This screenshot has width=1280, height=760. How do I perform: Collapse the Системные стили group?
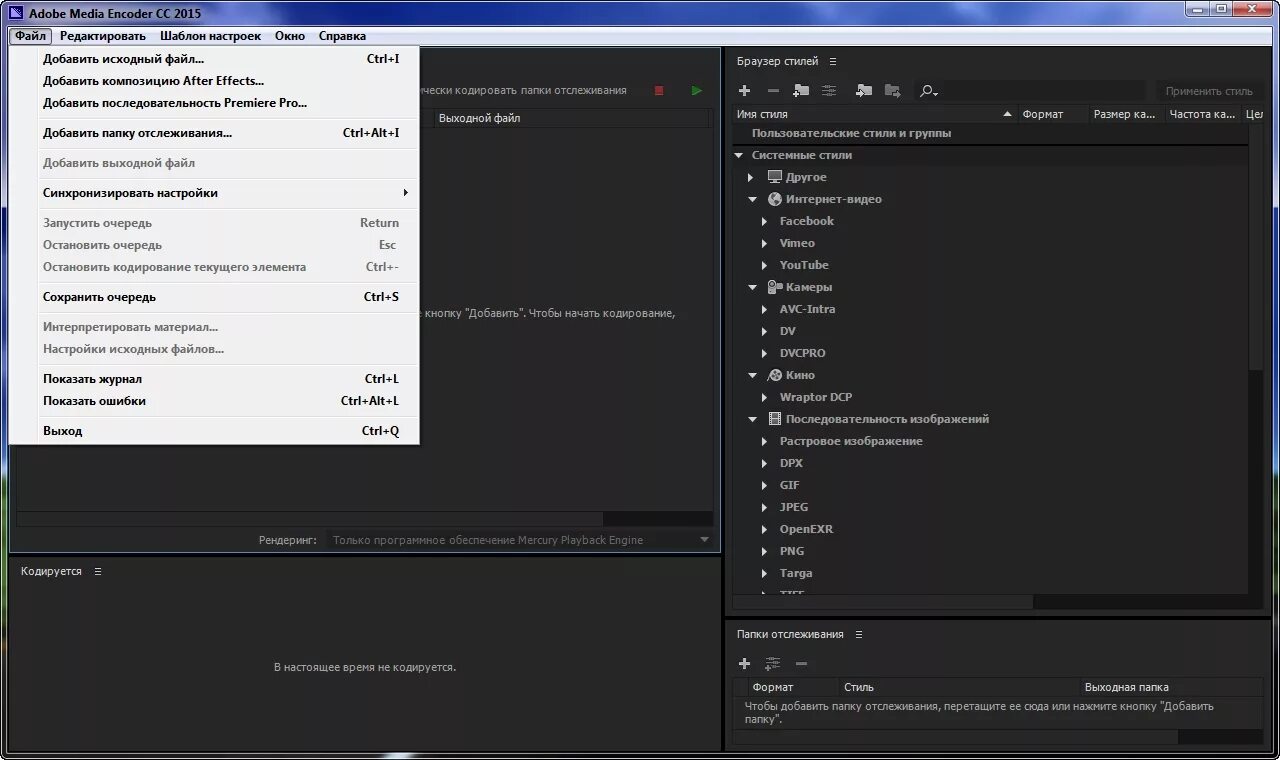[x=740, y=155]
